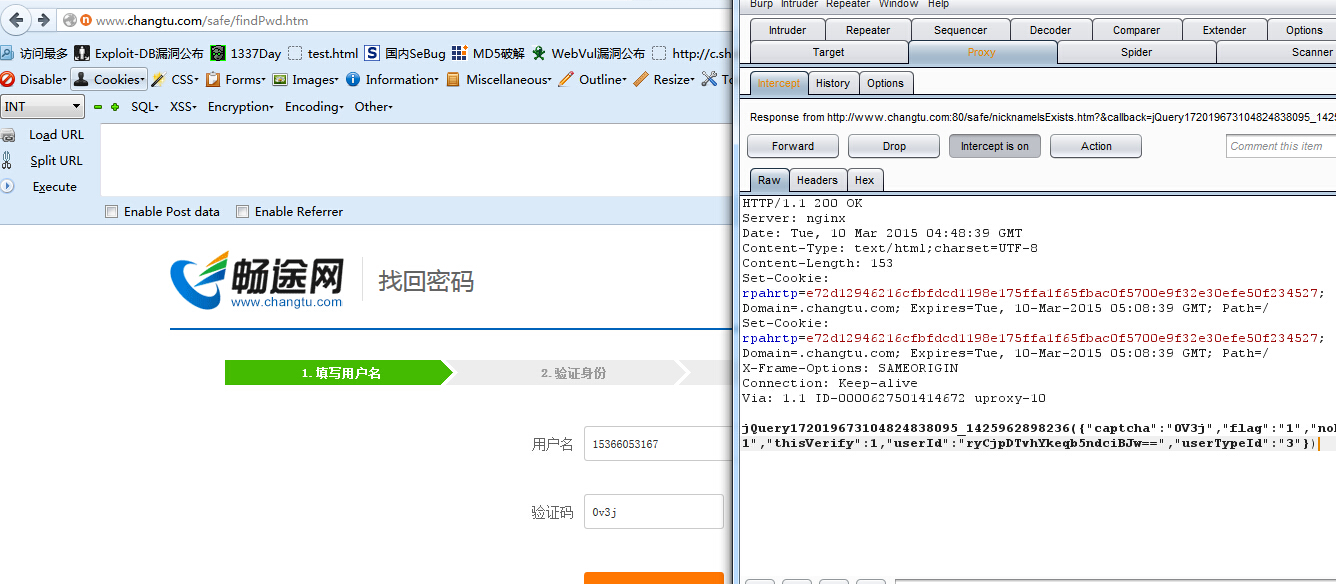The image size is (1336, 584).
Task: Open the Intruder menu in Burp menu bar
Action: [x=799, y=4]
